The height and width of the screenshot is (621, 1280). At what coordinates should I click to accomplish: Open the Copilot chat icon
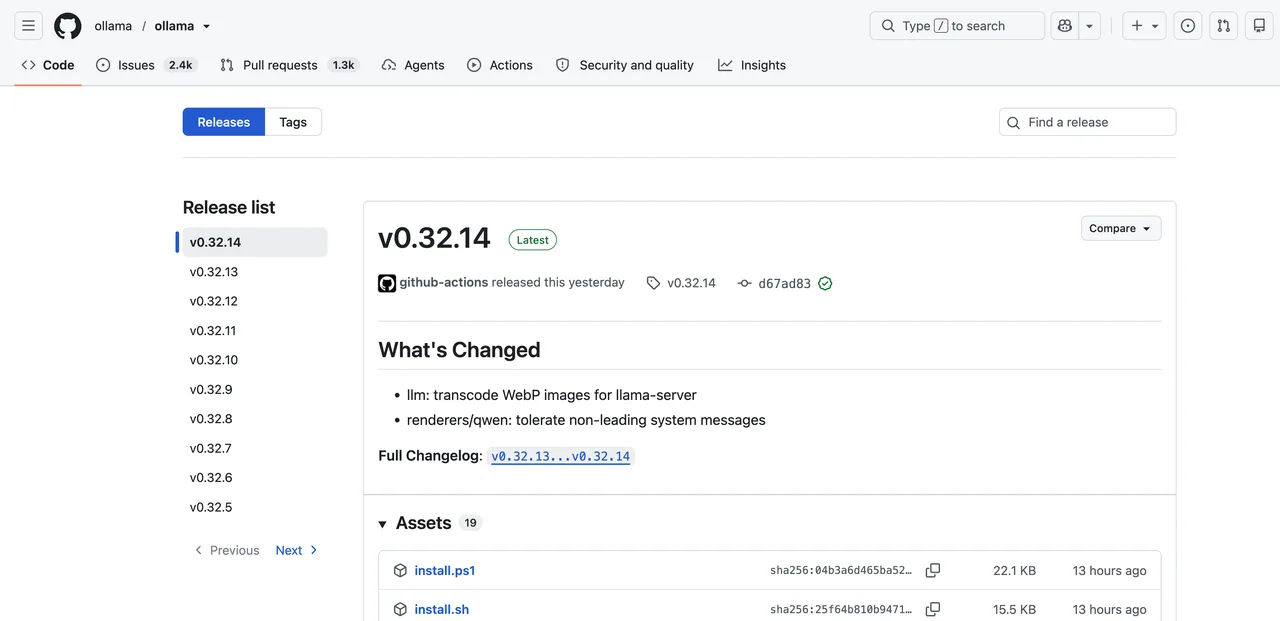click(1065, 26)
